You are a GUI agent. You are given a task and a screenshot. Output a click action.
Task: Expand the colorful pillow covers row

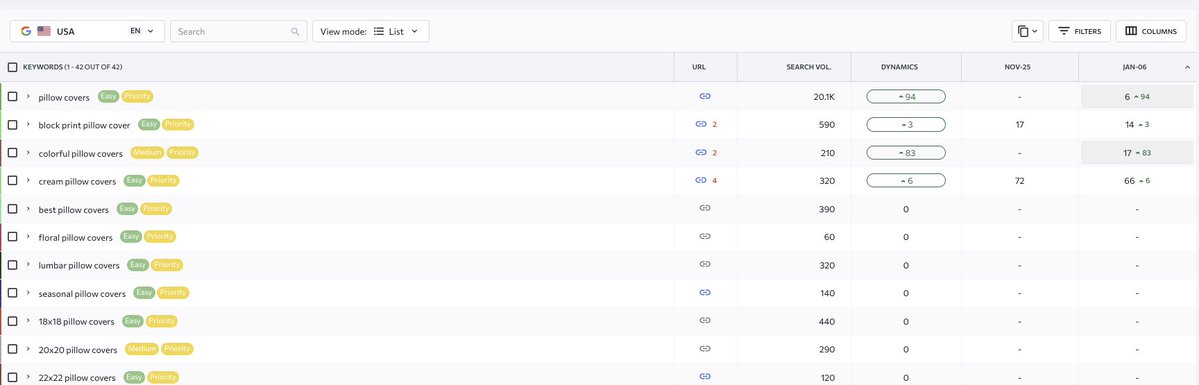pyautogui.click(x=28, y=152)
